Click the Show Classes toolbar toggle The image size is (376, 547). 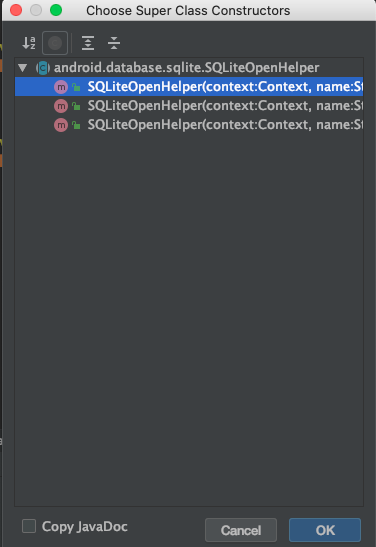55,43
